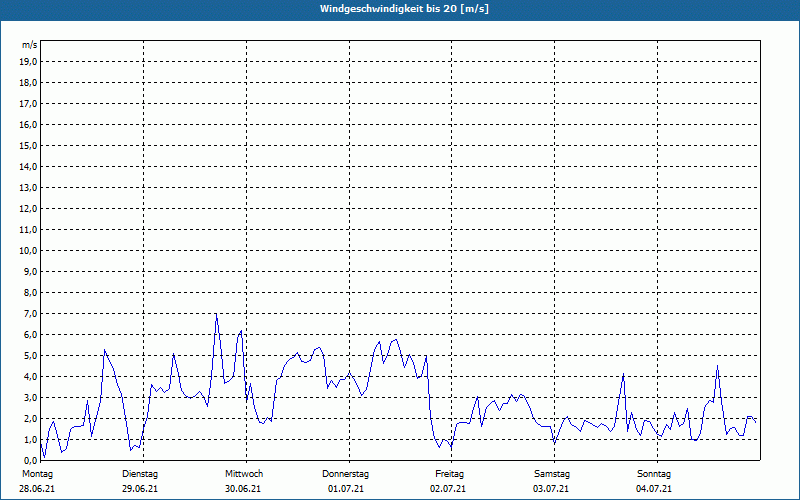Click the '11,0' axis value
800x500 pixels.
click(29, 230)
